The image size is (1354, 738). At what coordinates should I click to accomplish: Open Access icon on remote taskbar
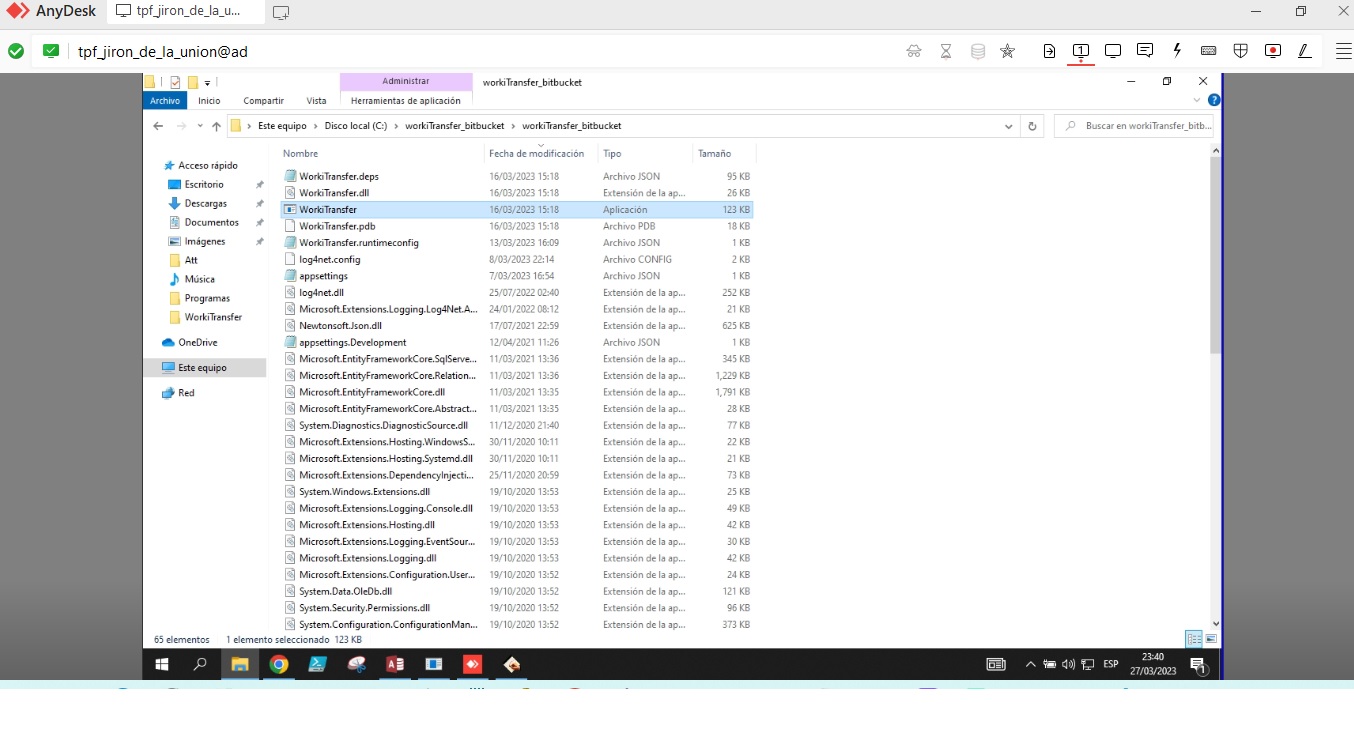point(395,664)
